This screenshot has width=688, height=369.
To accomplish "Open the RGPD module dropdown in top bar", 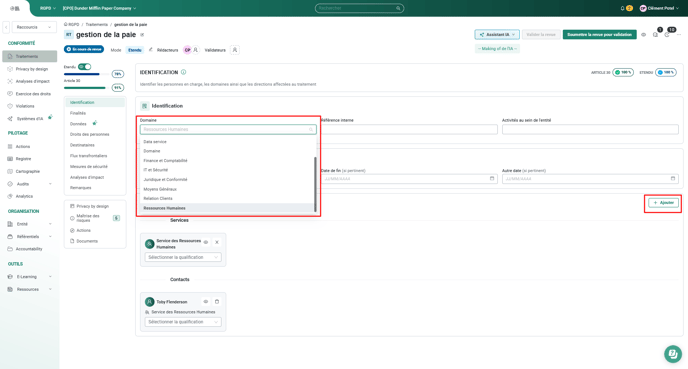I will (x=47, y=8).
